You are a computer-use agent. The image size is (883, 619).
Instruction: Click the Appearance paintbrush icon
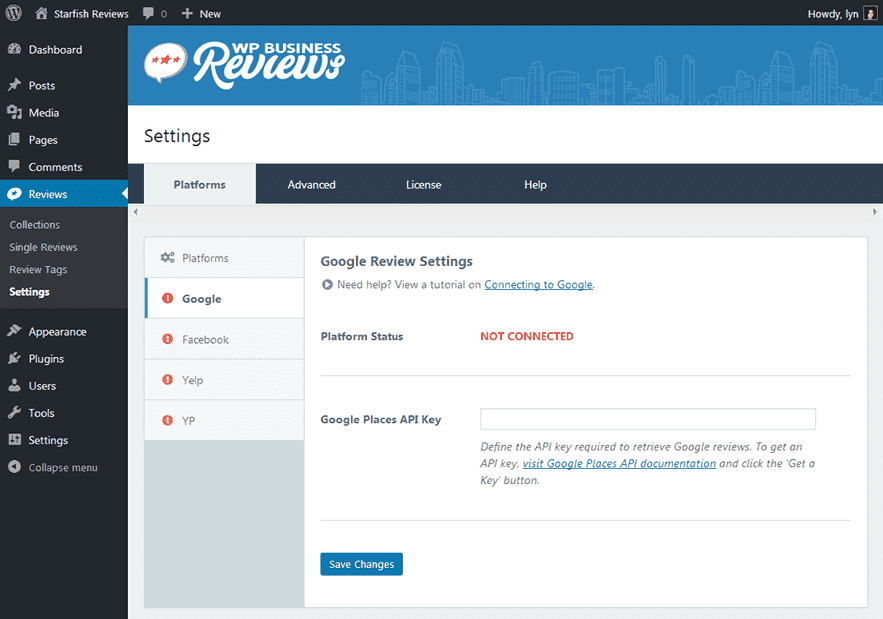(x=15, y=331)
